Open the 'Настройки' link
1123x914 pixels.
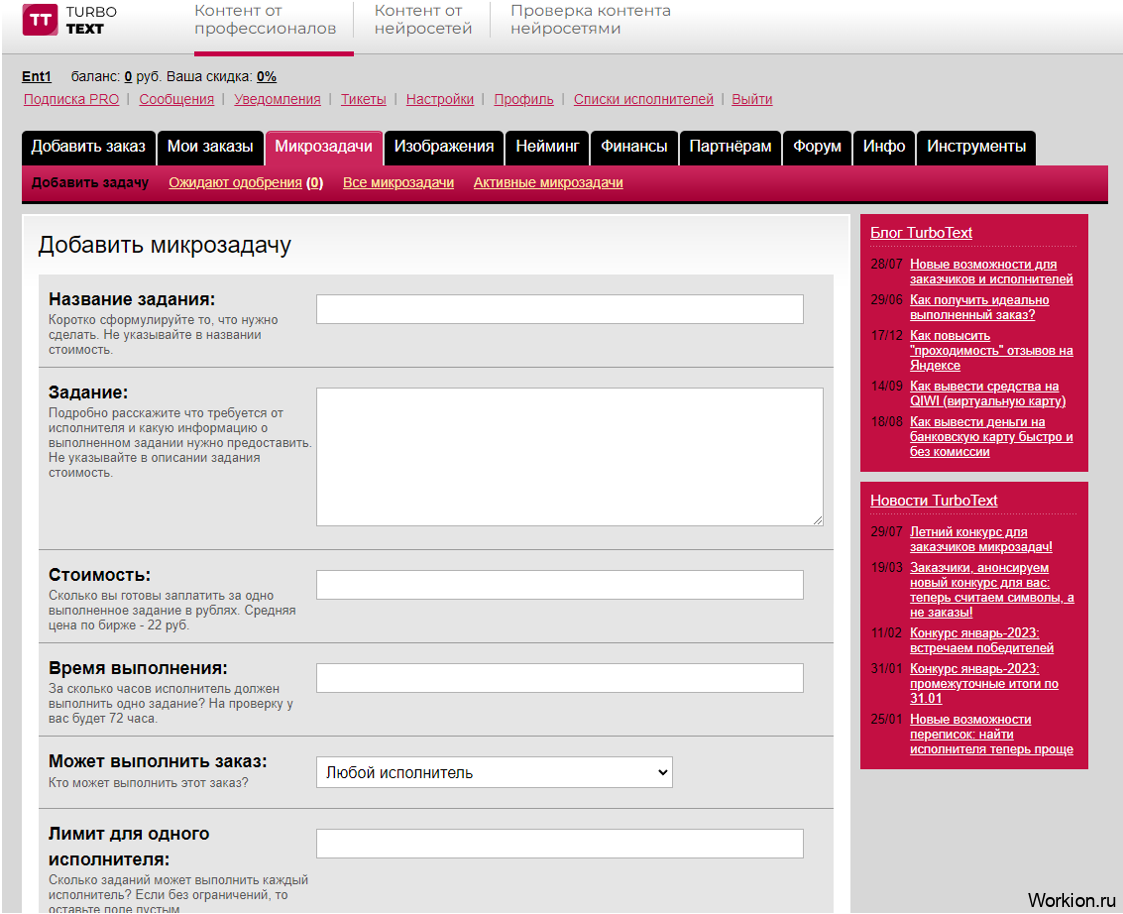click(440, 100)
